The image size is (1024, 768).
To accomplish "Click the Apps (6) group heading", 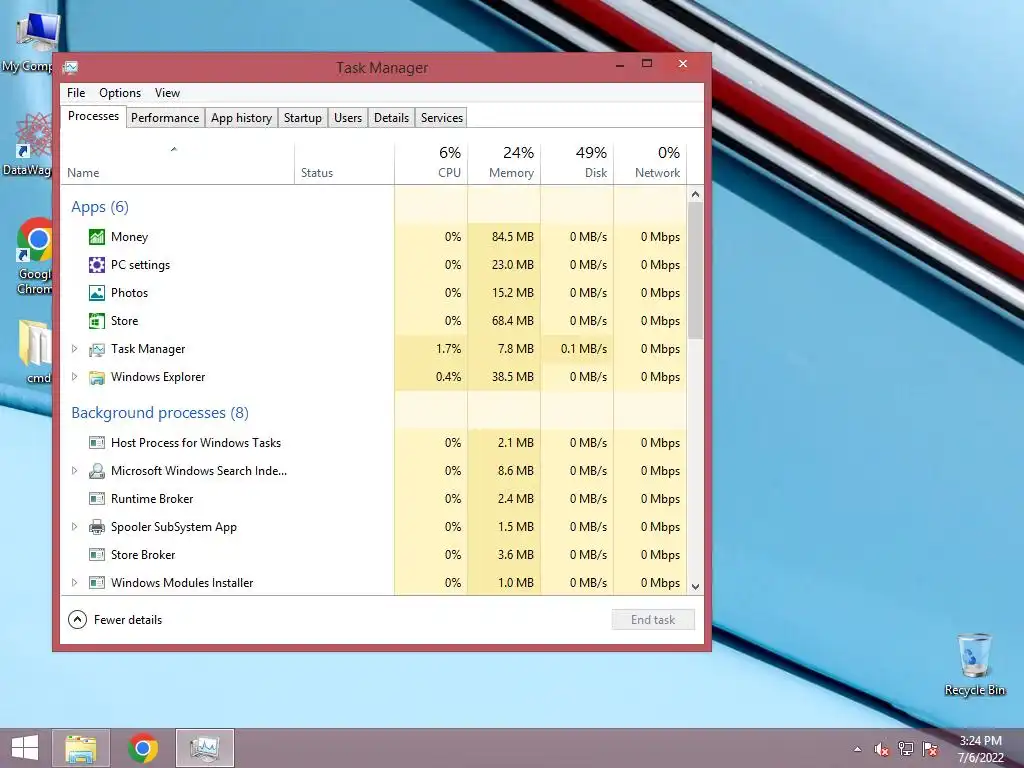I will [100, 207].
